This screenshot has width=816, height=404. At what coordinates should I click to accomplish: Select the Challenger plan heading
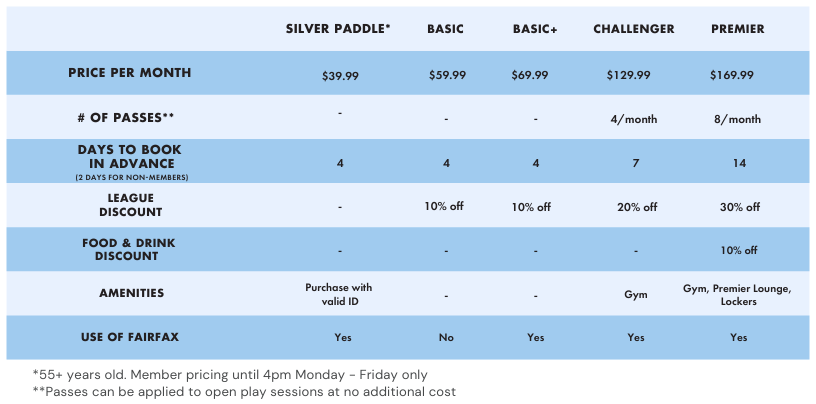pyautogui.click(x=635, y=29)
